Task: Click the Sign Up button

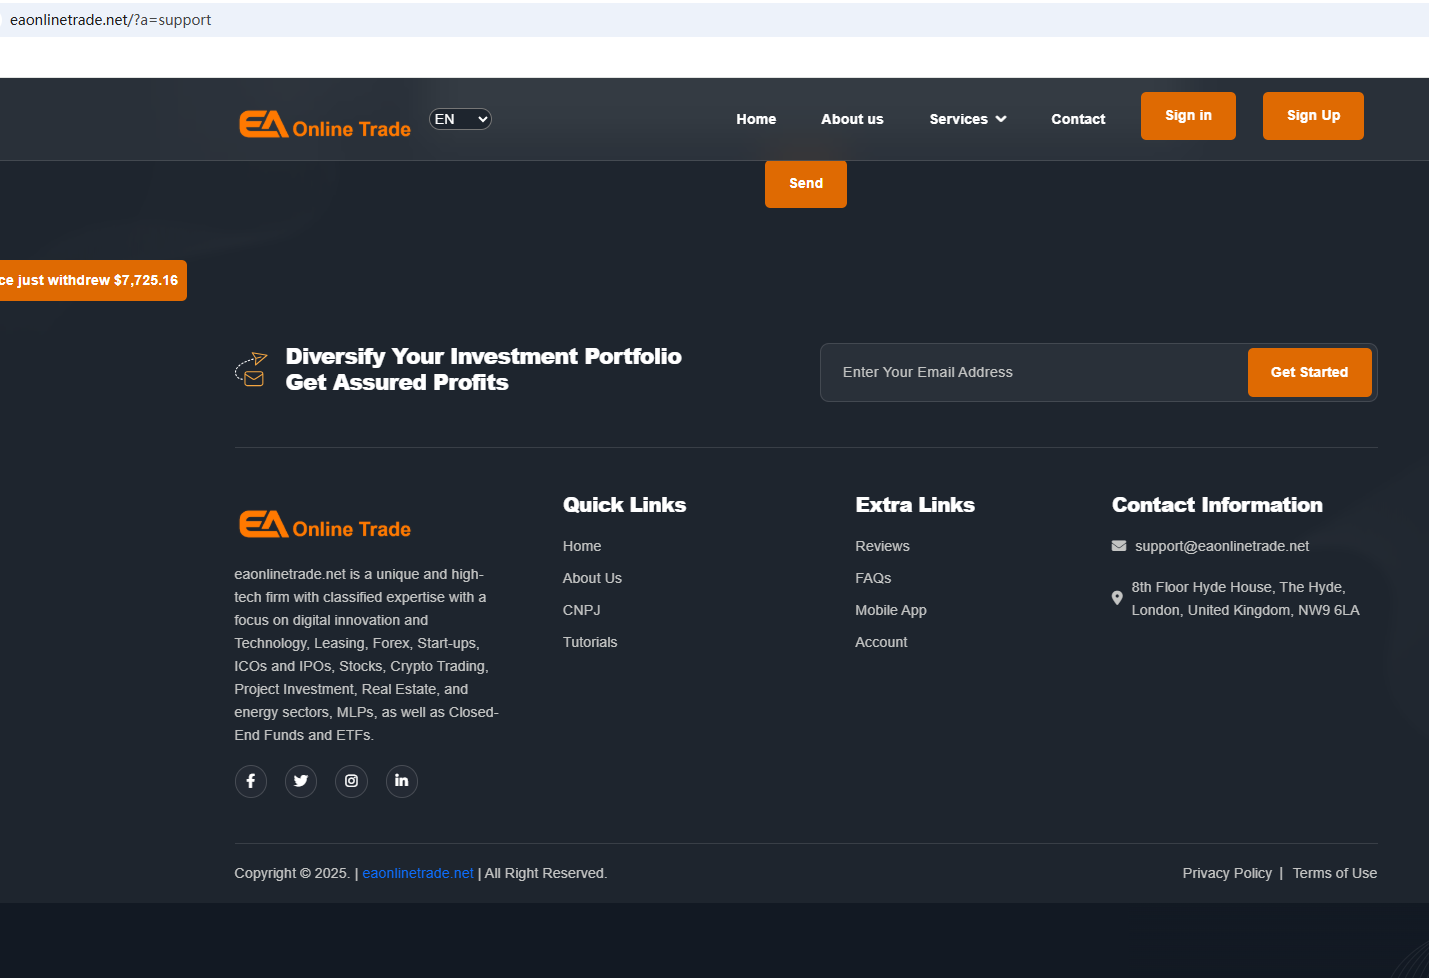Action: 1313,116
